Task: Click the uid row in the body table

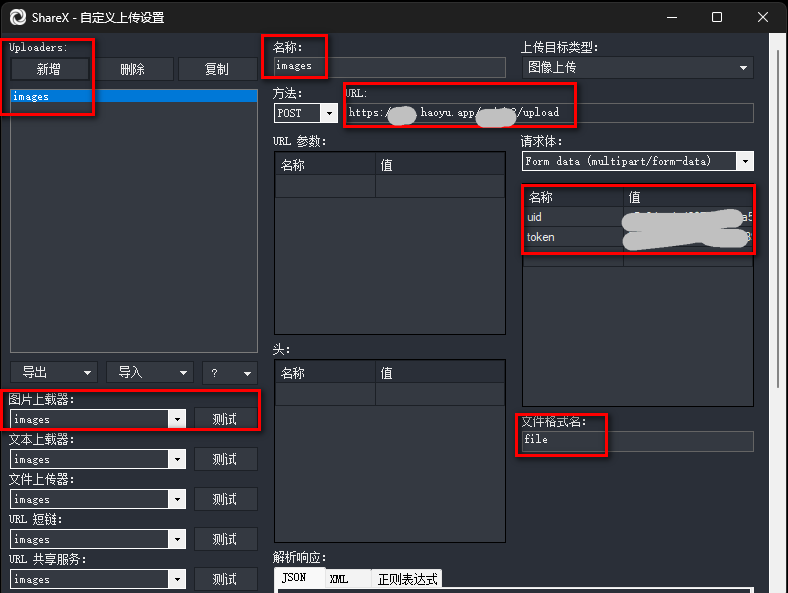Action: click(x=638, y=217)
